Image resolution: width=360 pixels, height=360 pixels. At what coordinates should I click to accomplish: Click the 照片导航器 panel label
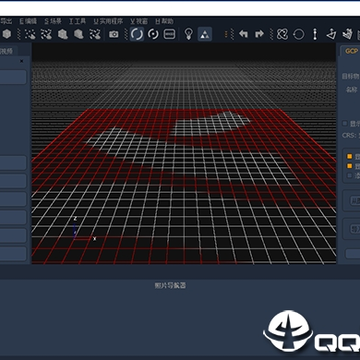pyautogui.click(x=170, y=285)
